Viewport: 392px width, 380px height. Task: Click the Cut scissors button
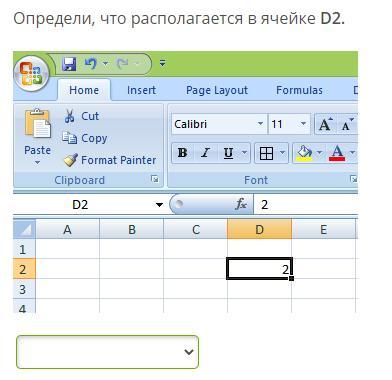pyautogui.click(x=82, y=116)
